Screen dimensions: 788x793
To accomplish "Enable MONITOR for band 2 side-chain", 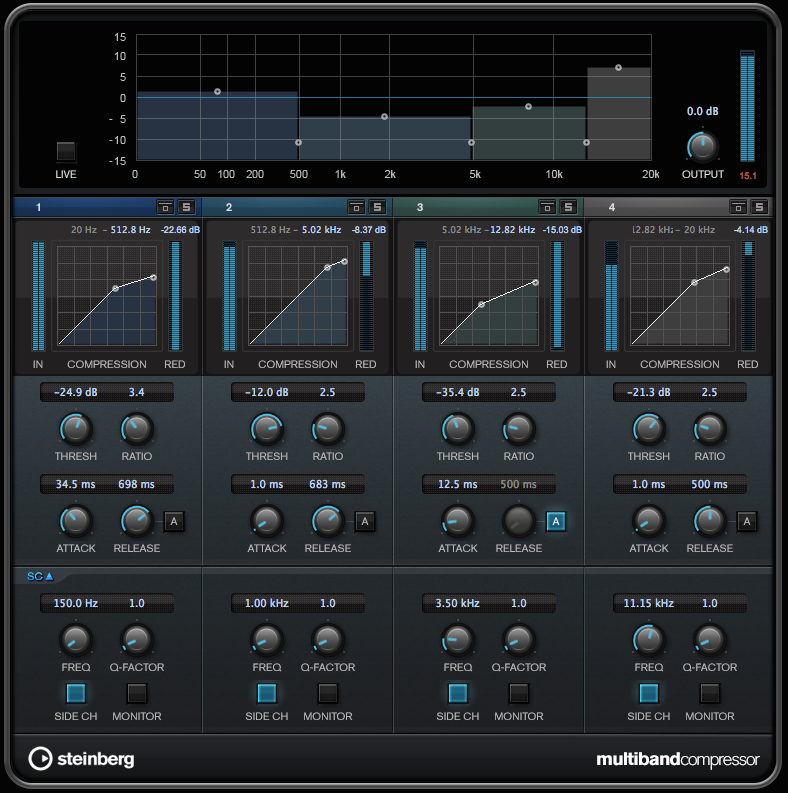I will pos(328,693).
